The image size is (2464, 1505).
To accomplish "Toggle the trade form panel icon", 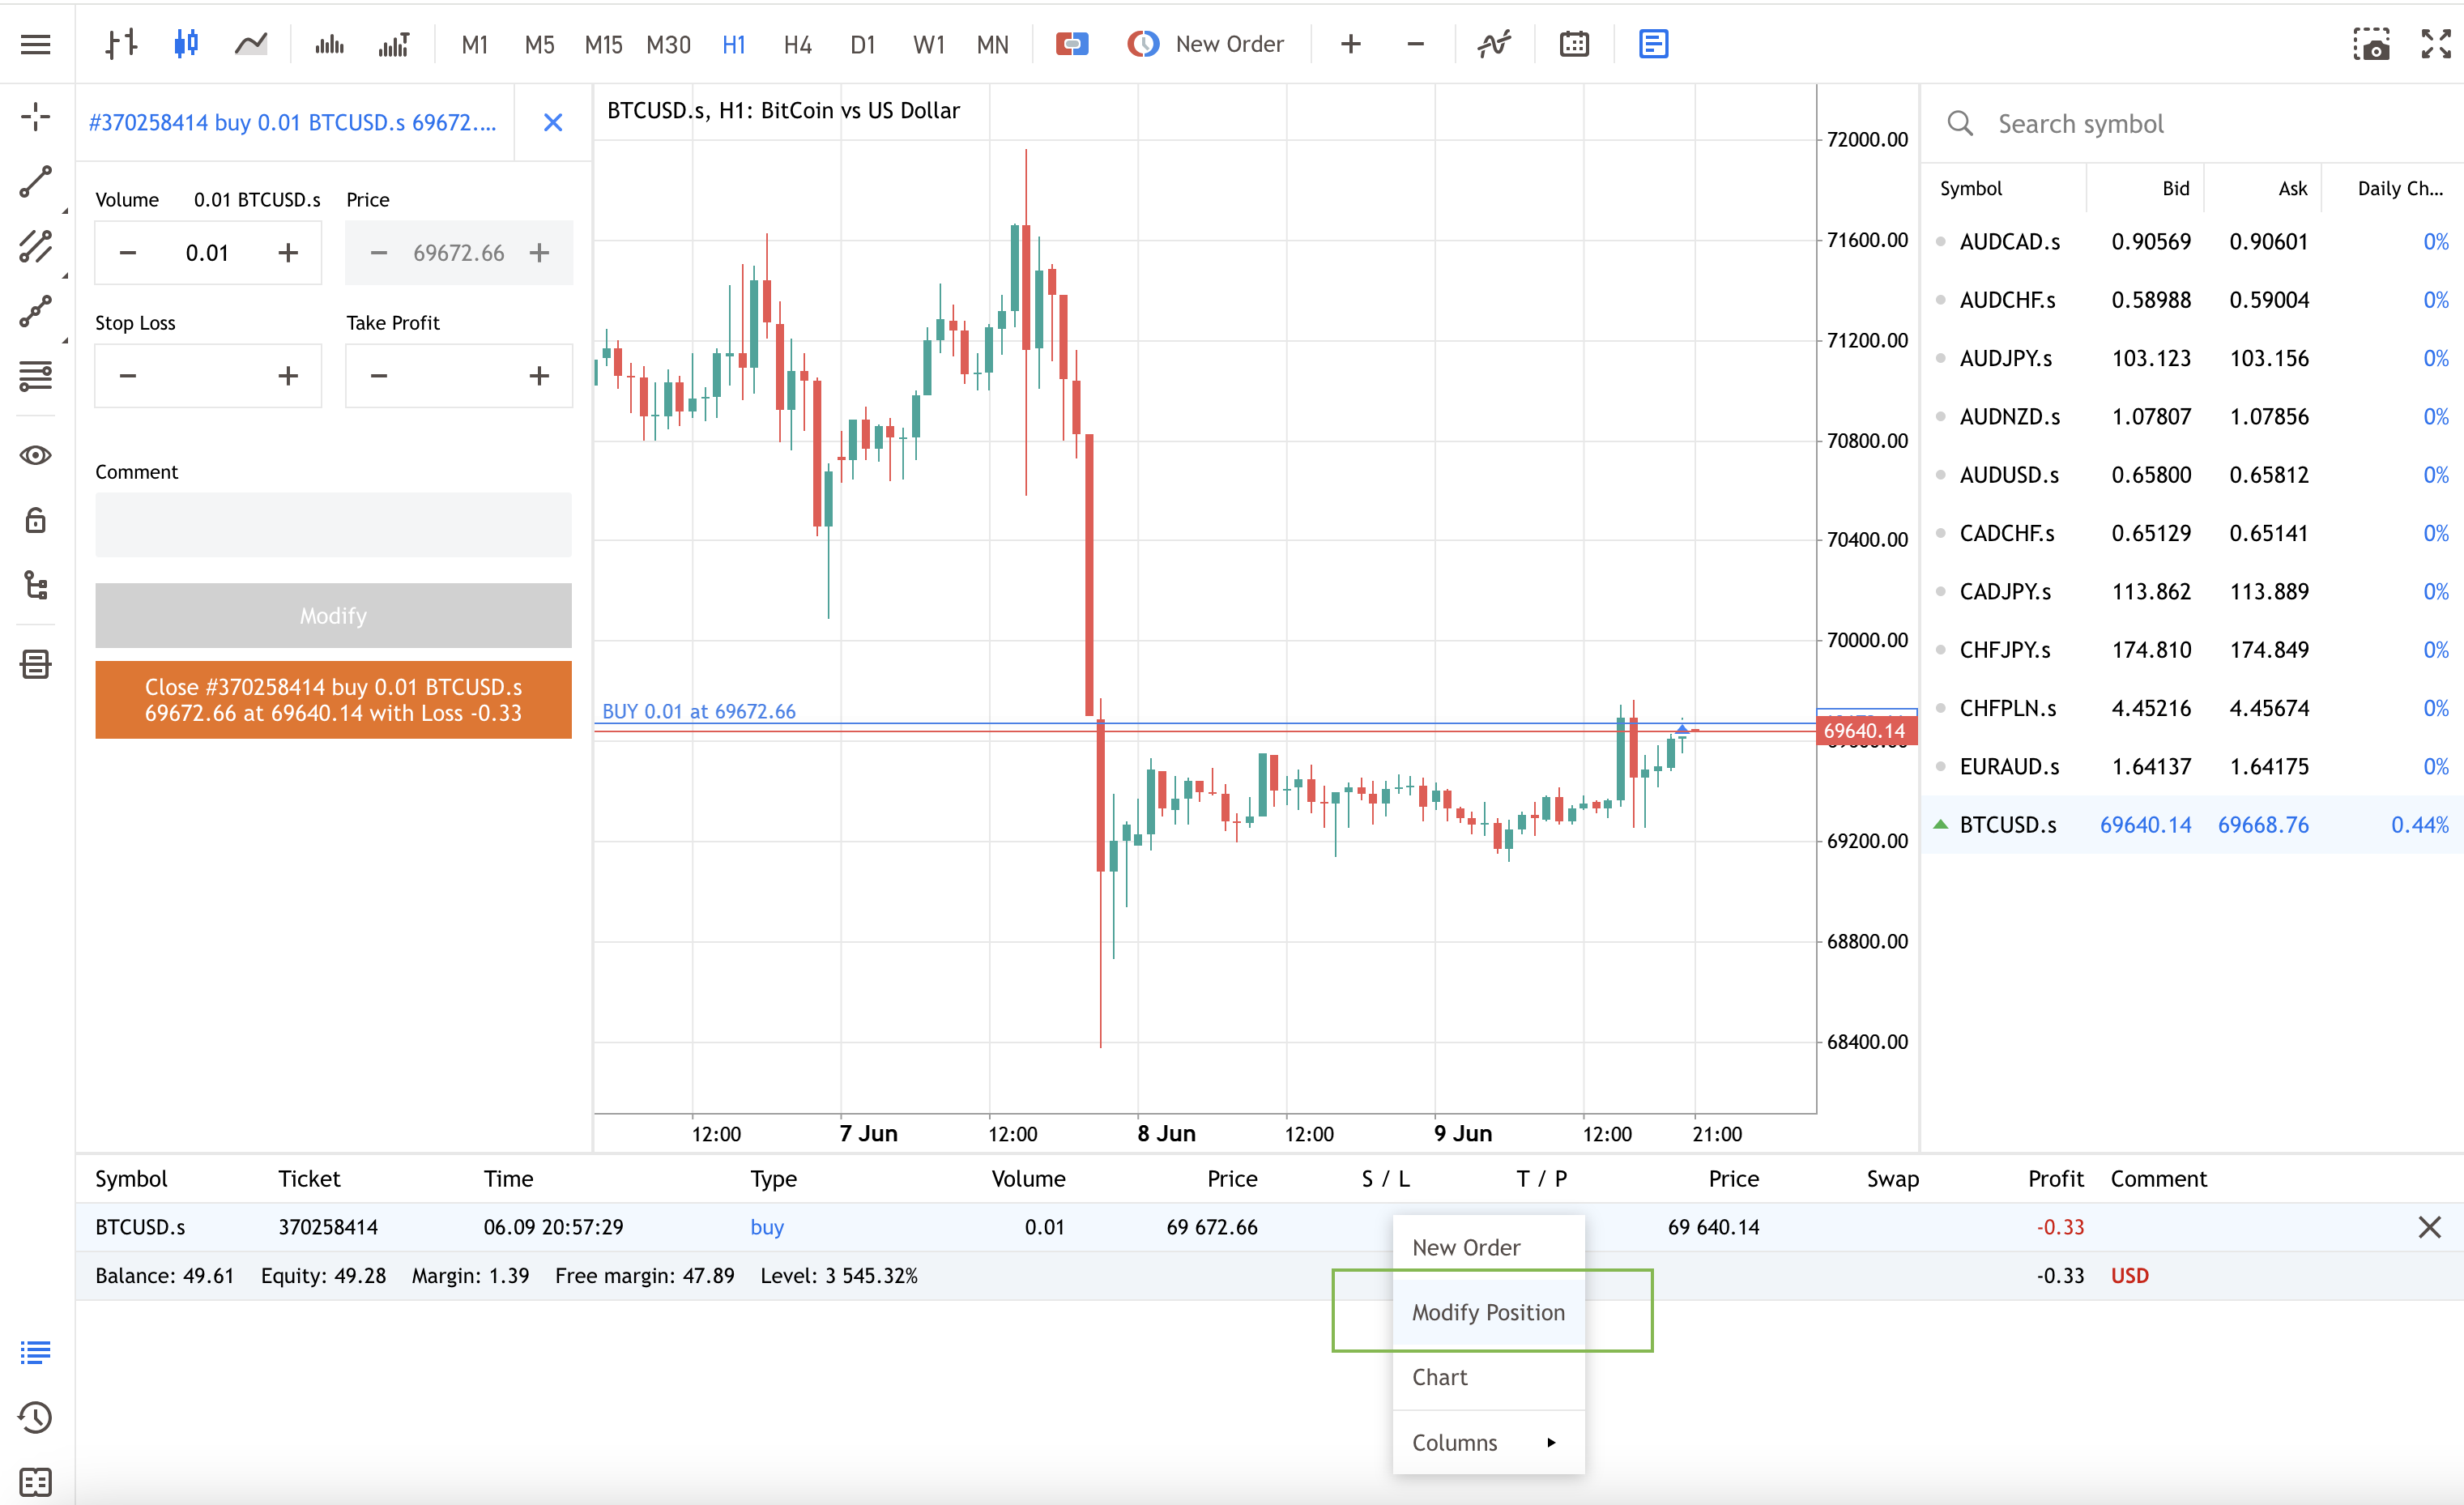I will click(x=1654, y=44).
